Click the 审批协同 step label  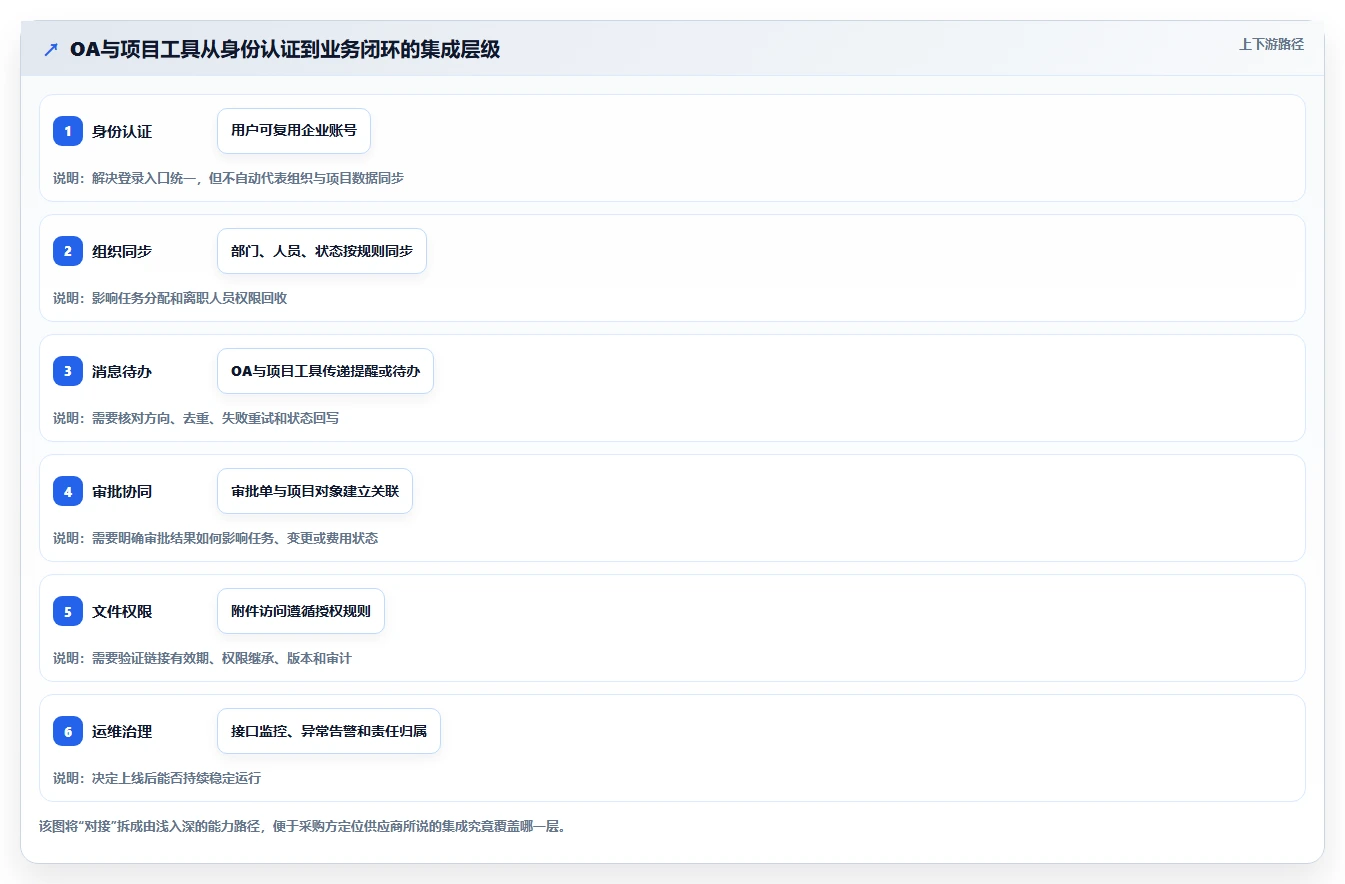tap(122, 491)
